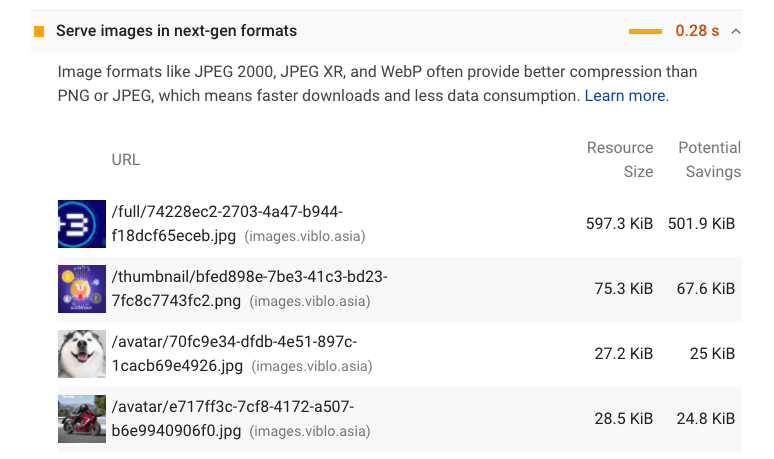
Task: Click the purple thumbnail PNG preview
Action: click(82, 289)
